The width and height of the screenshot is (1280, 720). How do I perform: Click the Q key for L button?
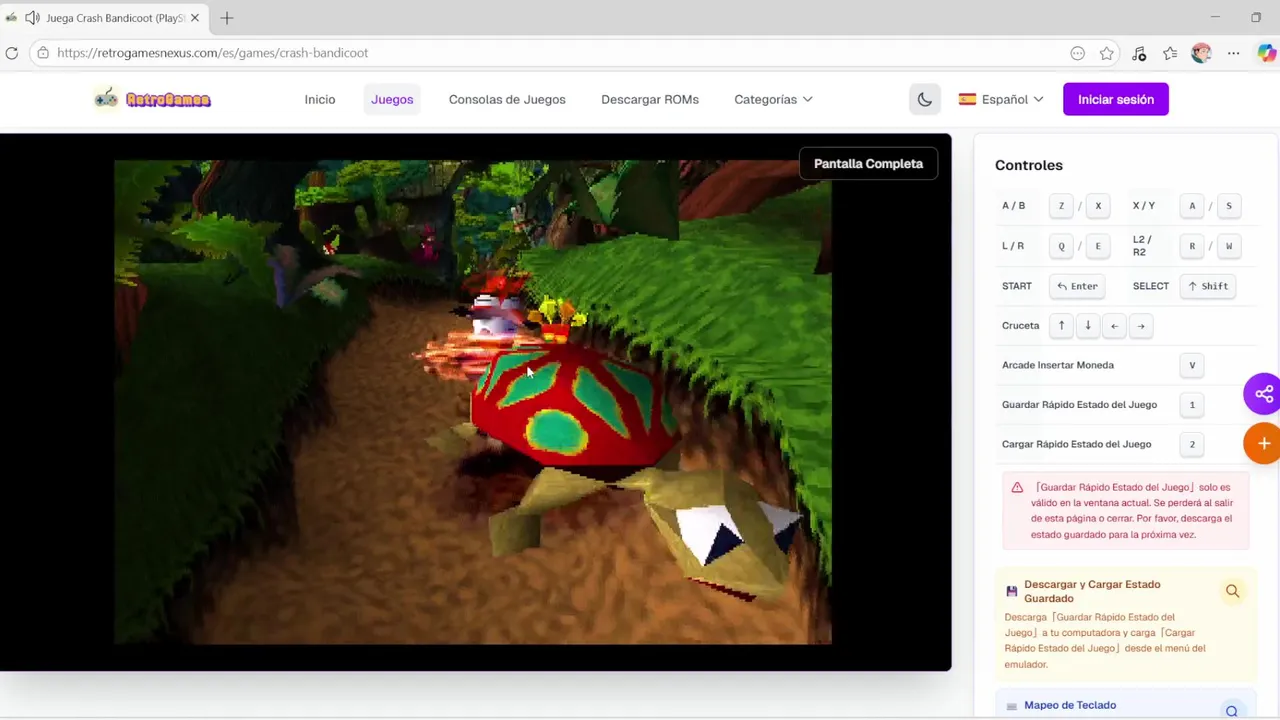coord(1061,246)
